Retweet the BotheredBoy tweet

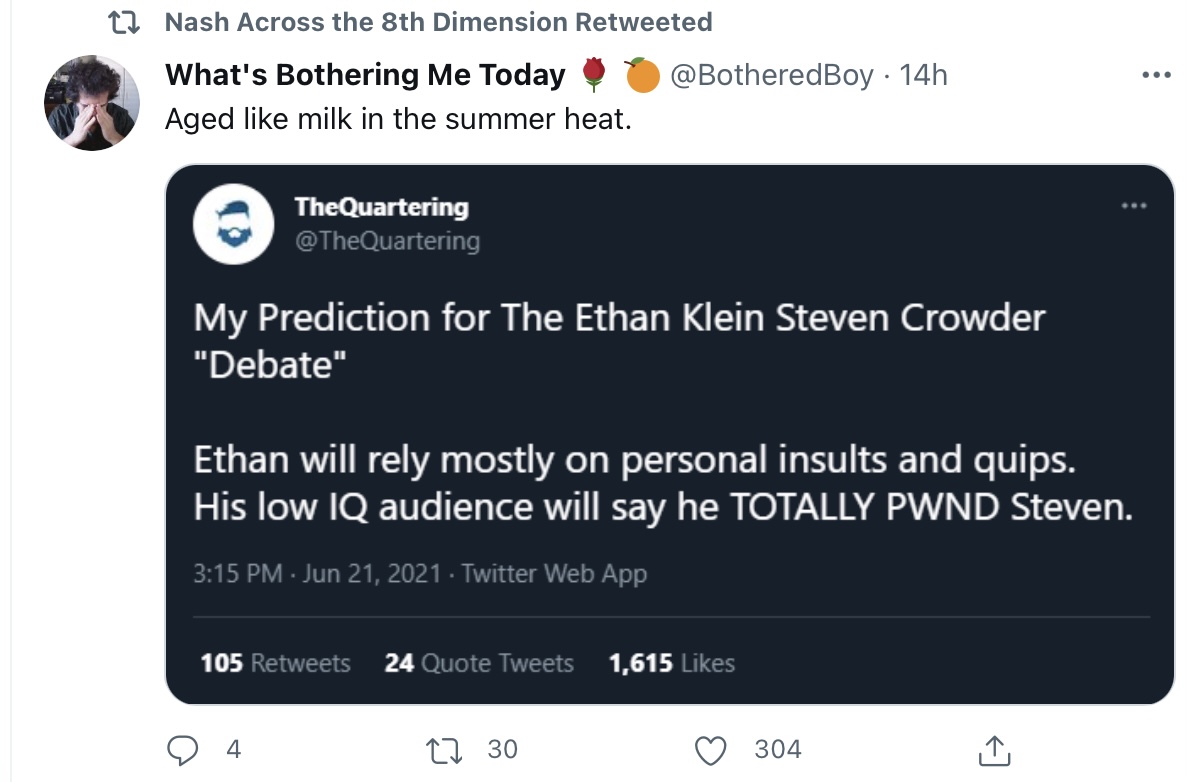(x=444, y=749)
